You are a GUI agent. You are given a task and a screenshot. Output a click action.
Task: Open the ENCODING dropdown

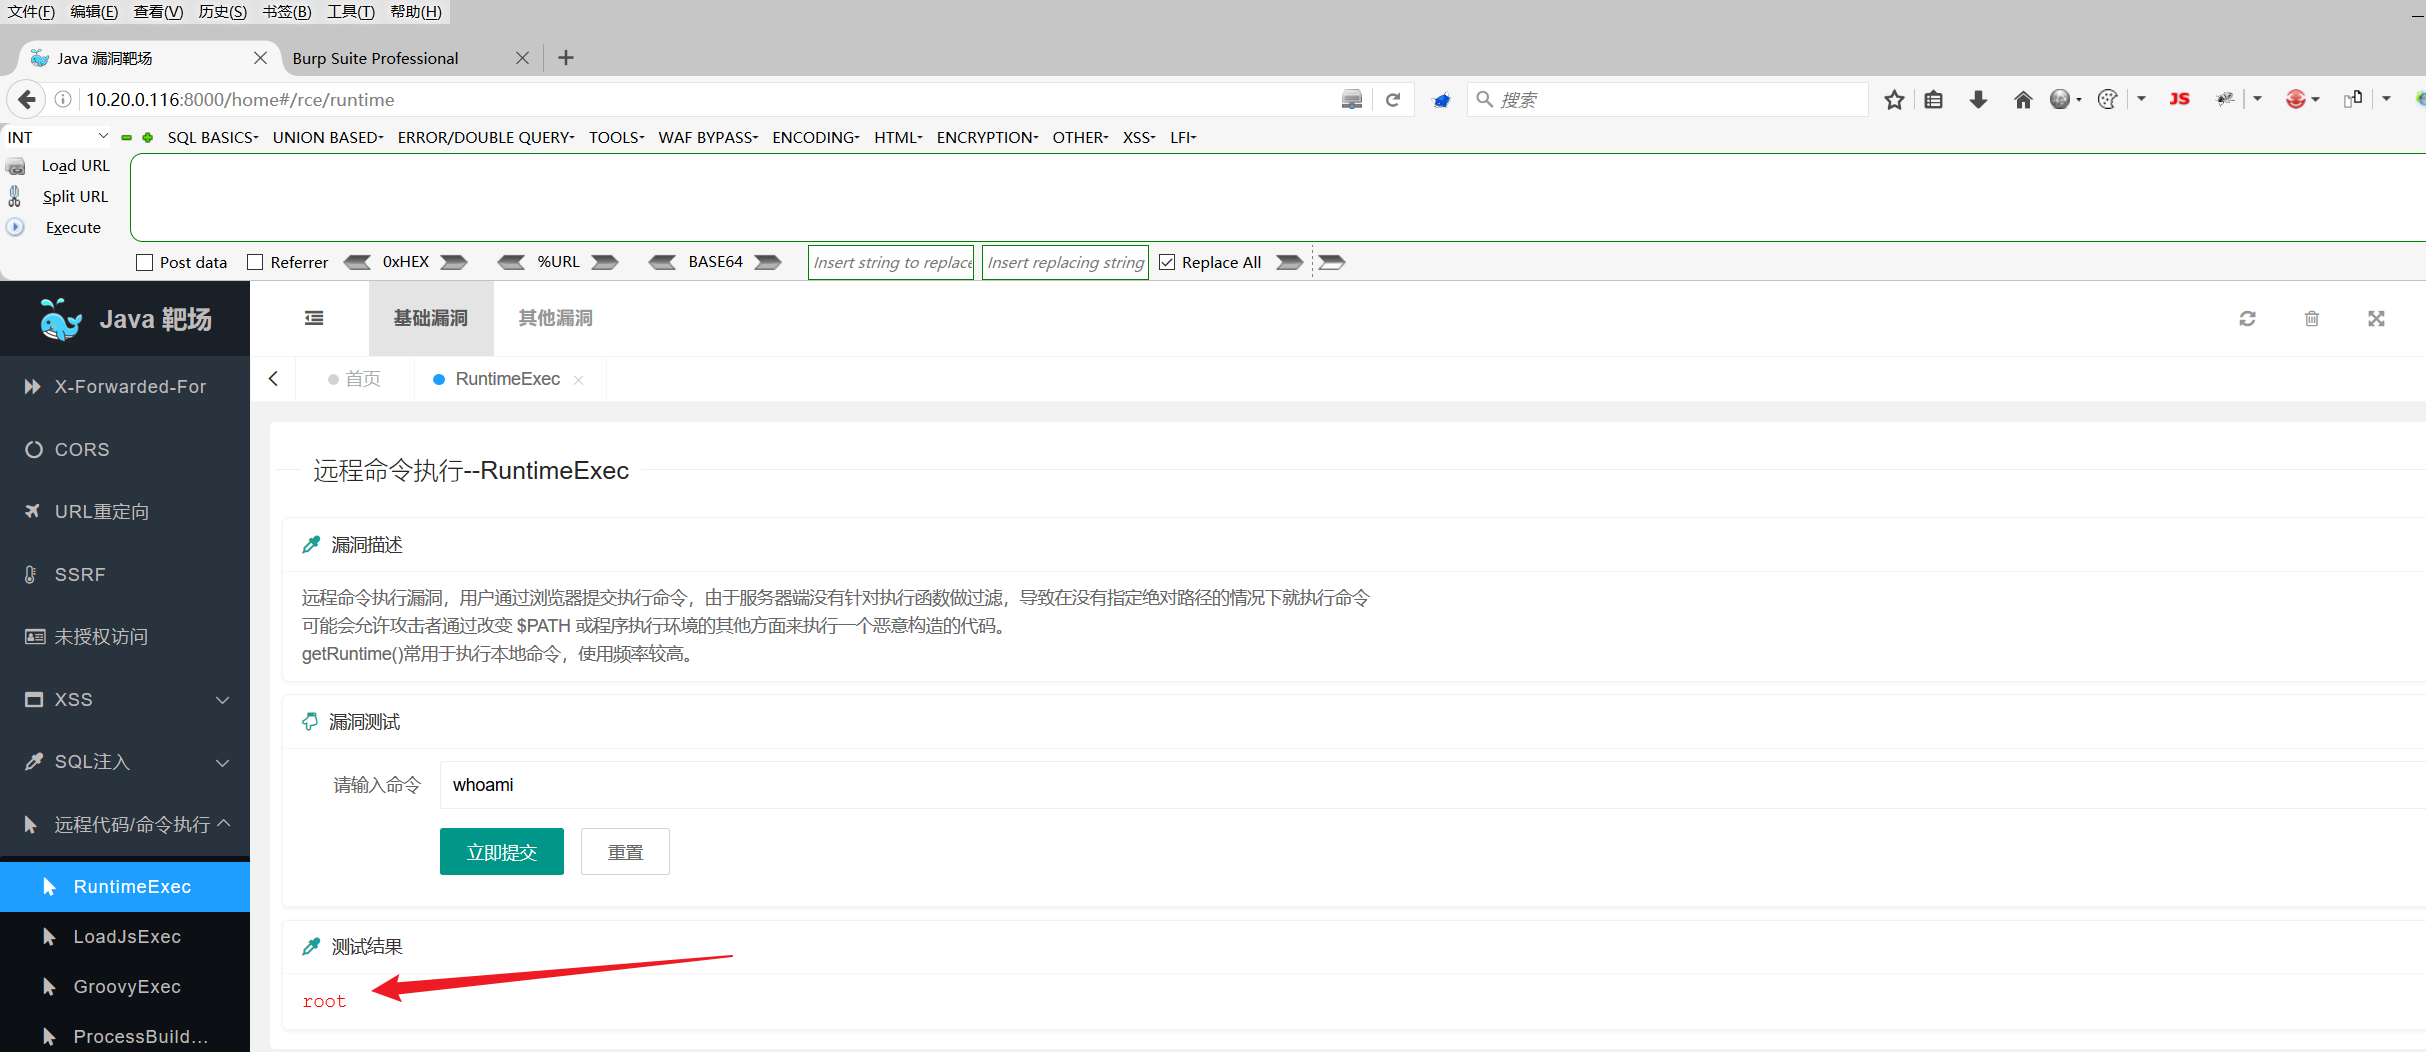click(816, 138)
